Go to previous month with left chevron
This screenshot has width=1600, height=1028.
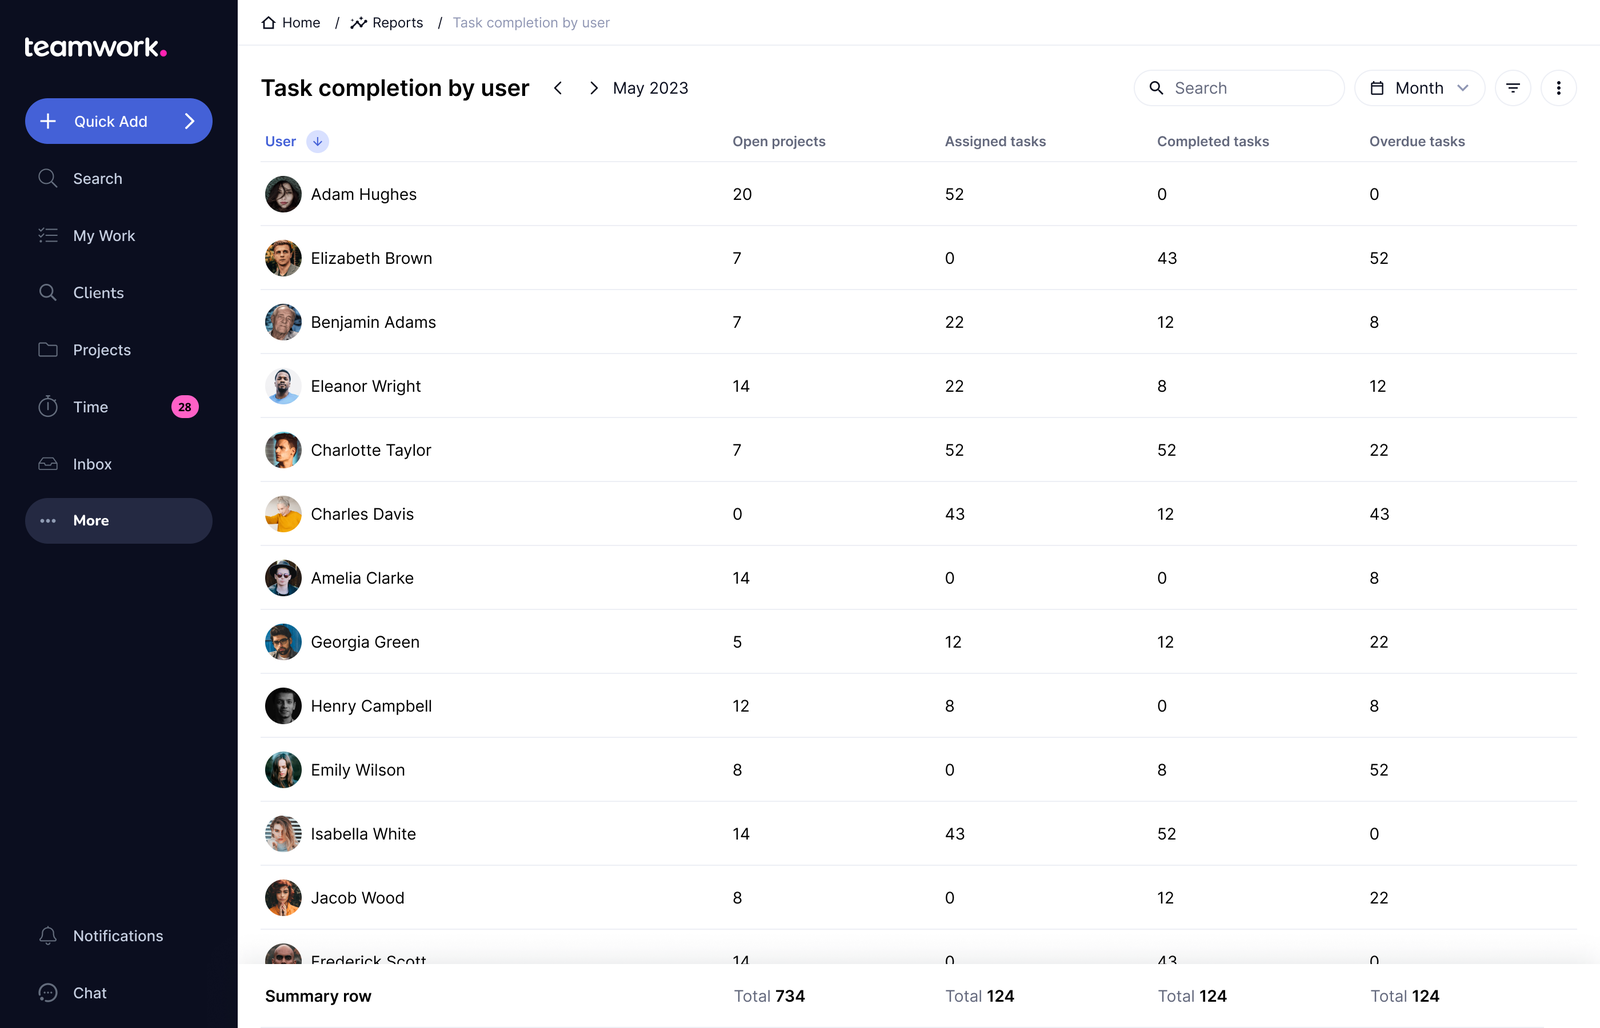coord(558,88)
